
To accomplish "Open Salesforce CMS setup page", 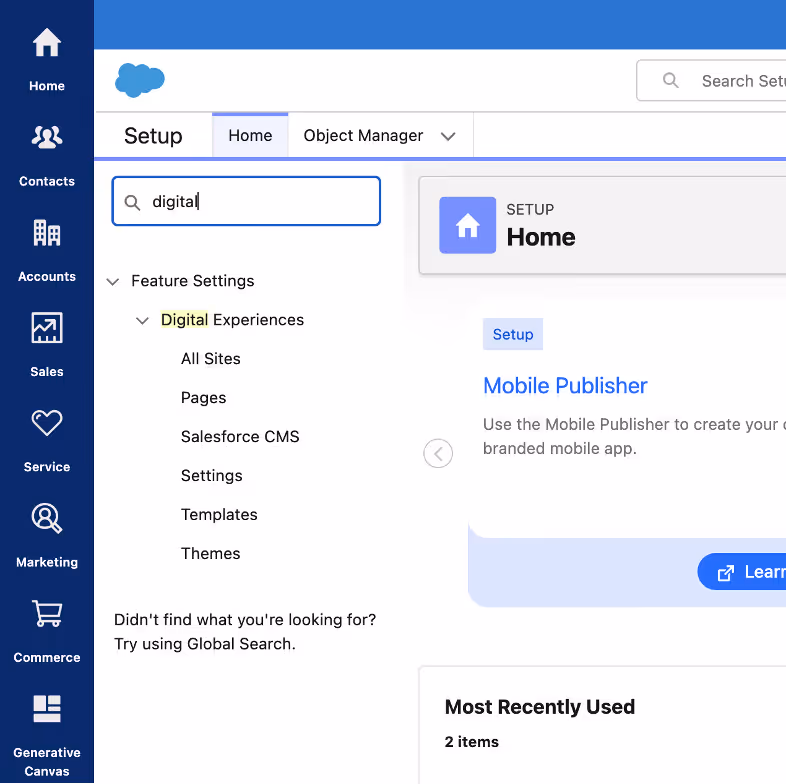I will (240, 437).
